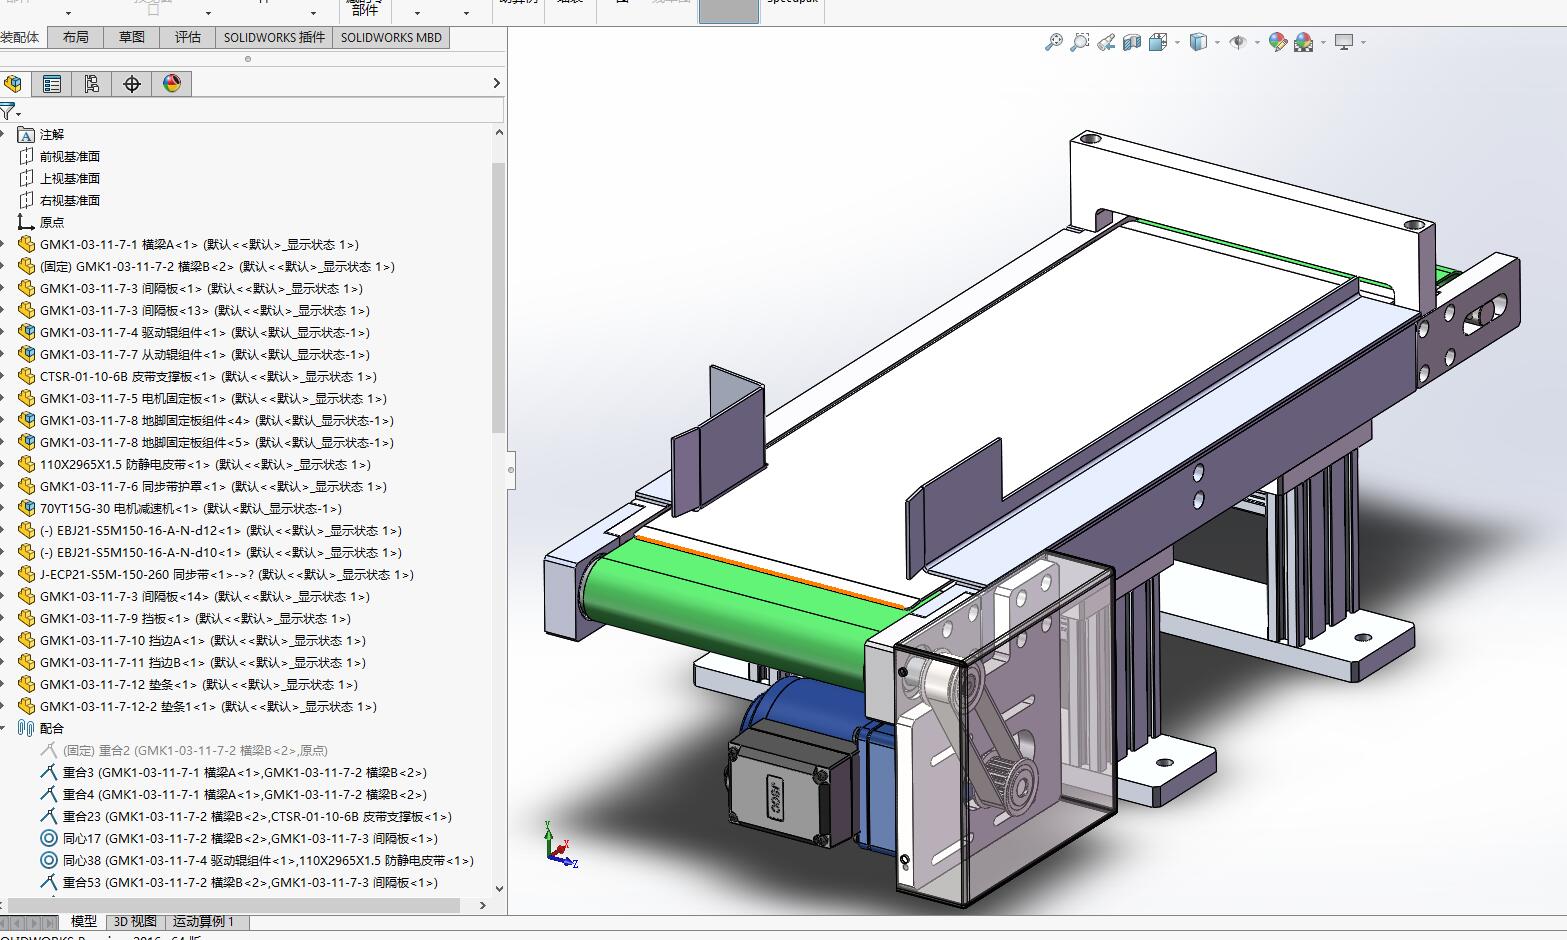The width and height of the screenshot is (1567, 940).
Task: Select the 原点 origin item
Action: click(x=52, y=222)
